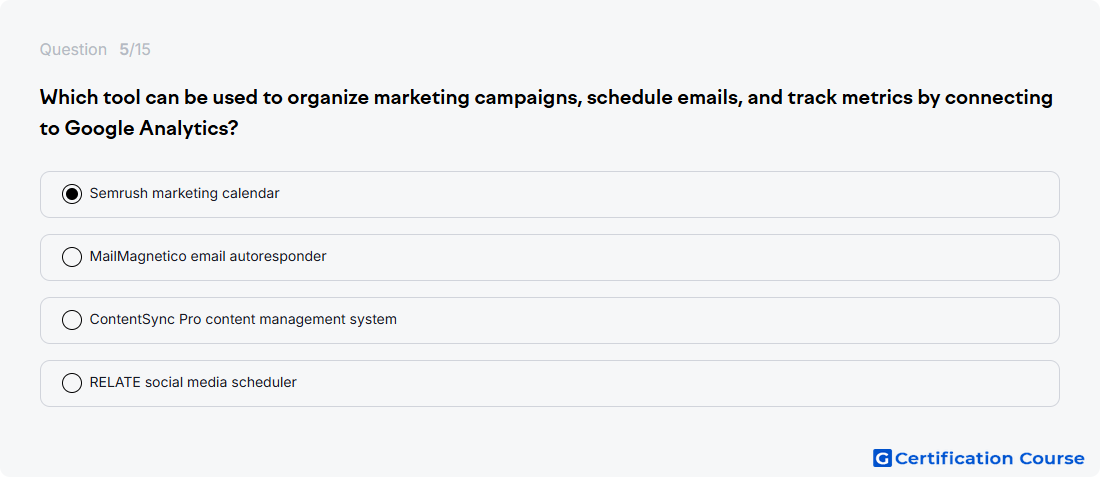
Task: Open the Certification Course link text
Action: [989, 458]
